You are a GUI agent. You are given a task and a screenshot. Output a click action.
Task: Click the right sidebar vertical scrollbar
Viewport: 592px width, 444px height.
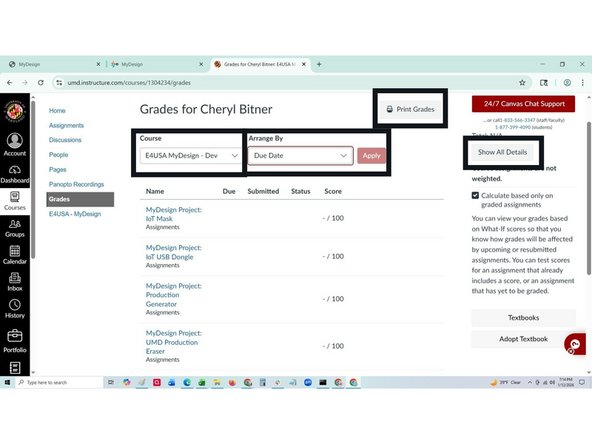(x=589, y=198)
